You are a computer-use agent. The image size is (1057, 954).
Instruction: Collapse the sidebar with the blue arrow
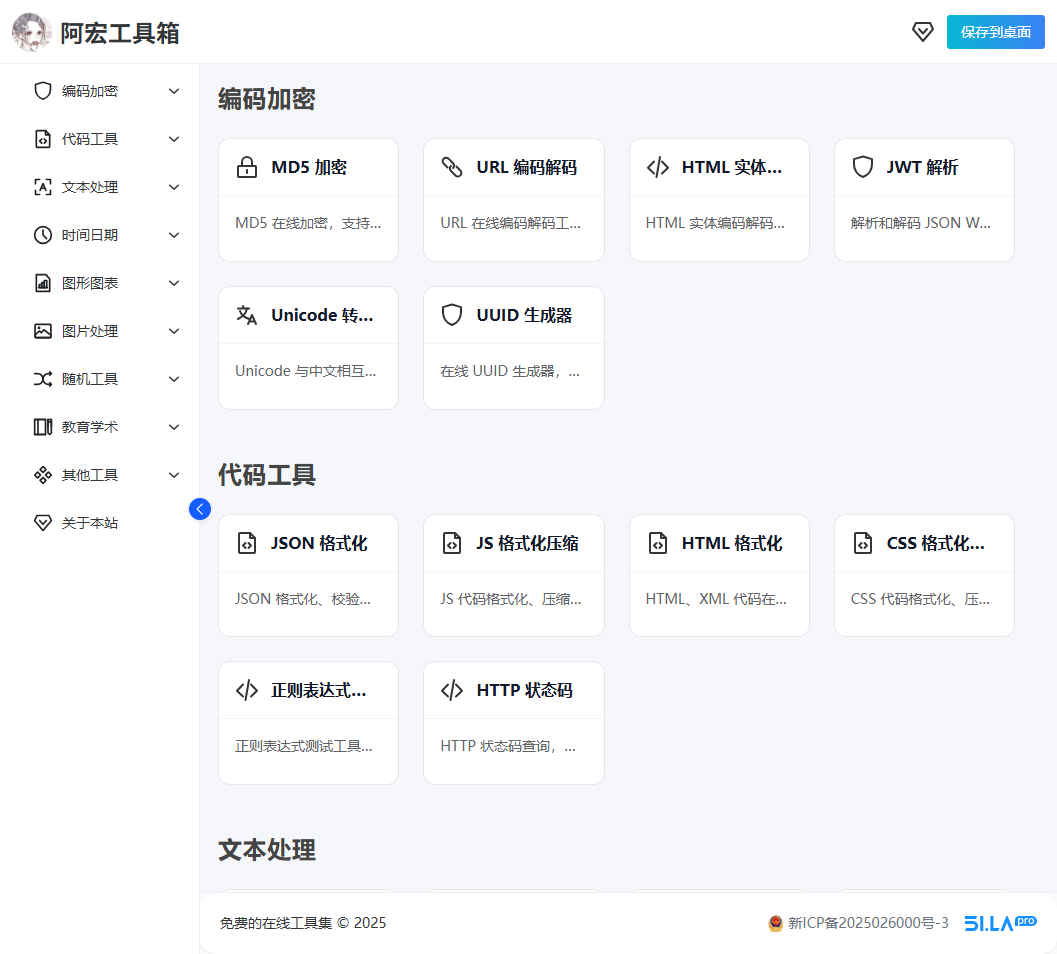coord(200,508)
